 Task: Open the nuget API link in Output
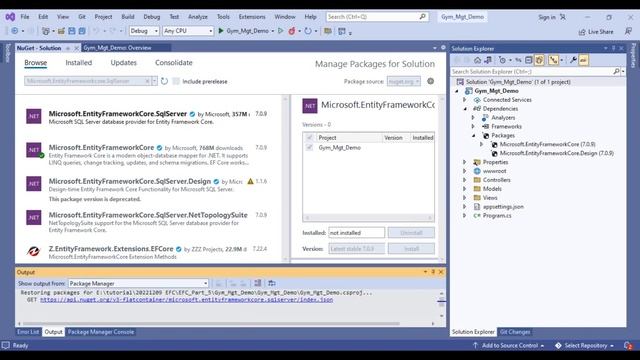click(187, 300)
